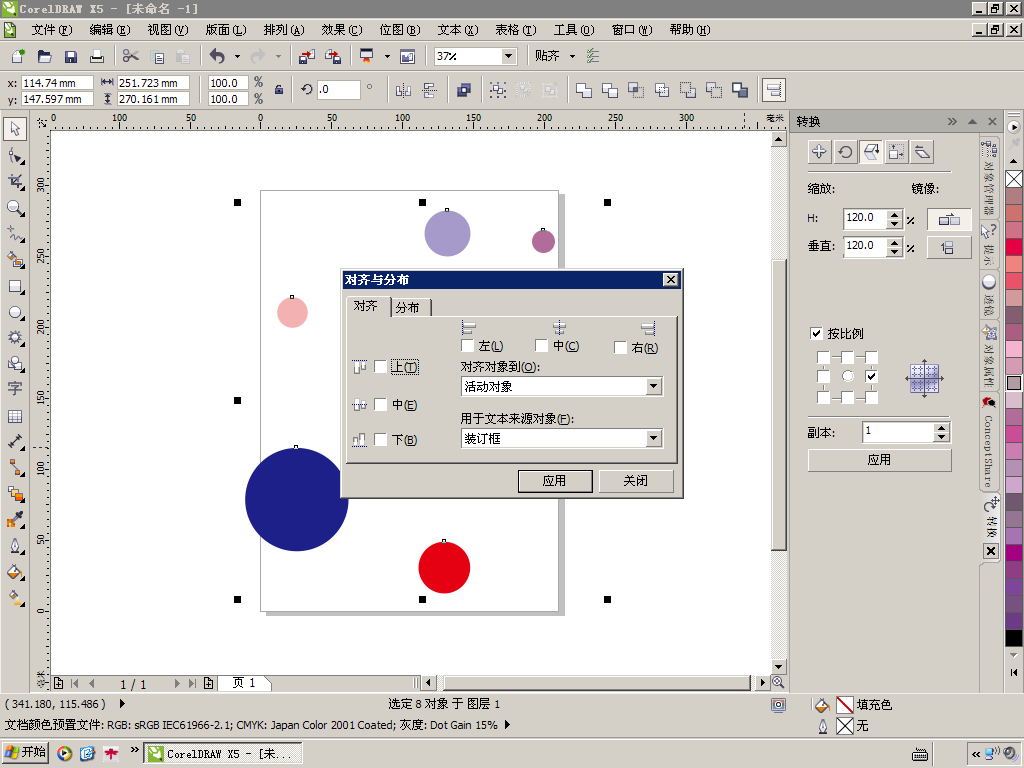
Task: Select the Fill bucket tool
Action: pos(15,573)
